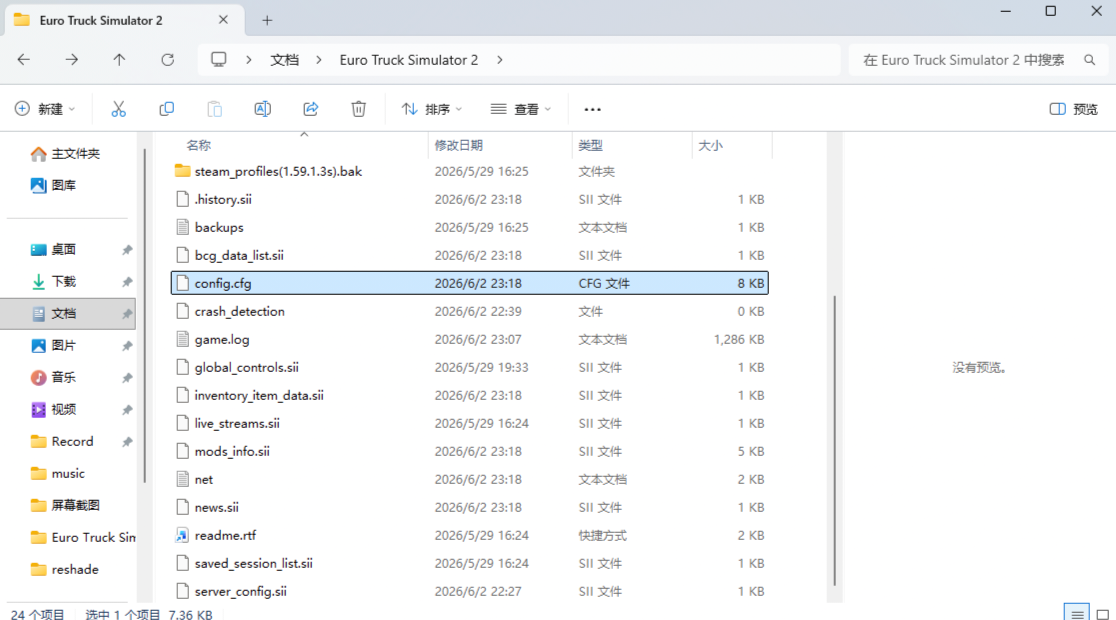The image size is (1116, 620).
Task: Select mods_info.sii file
Action: tap(470, 452)
